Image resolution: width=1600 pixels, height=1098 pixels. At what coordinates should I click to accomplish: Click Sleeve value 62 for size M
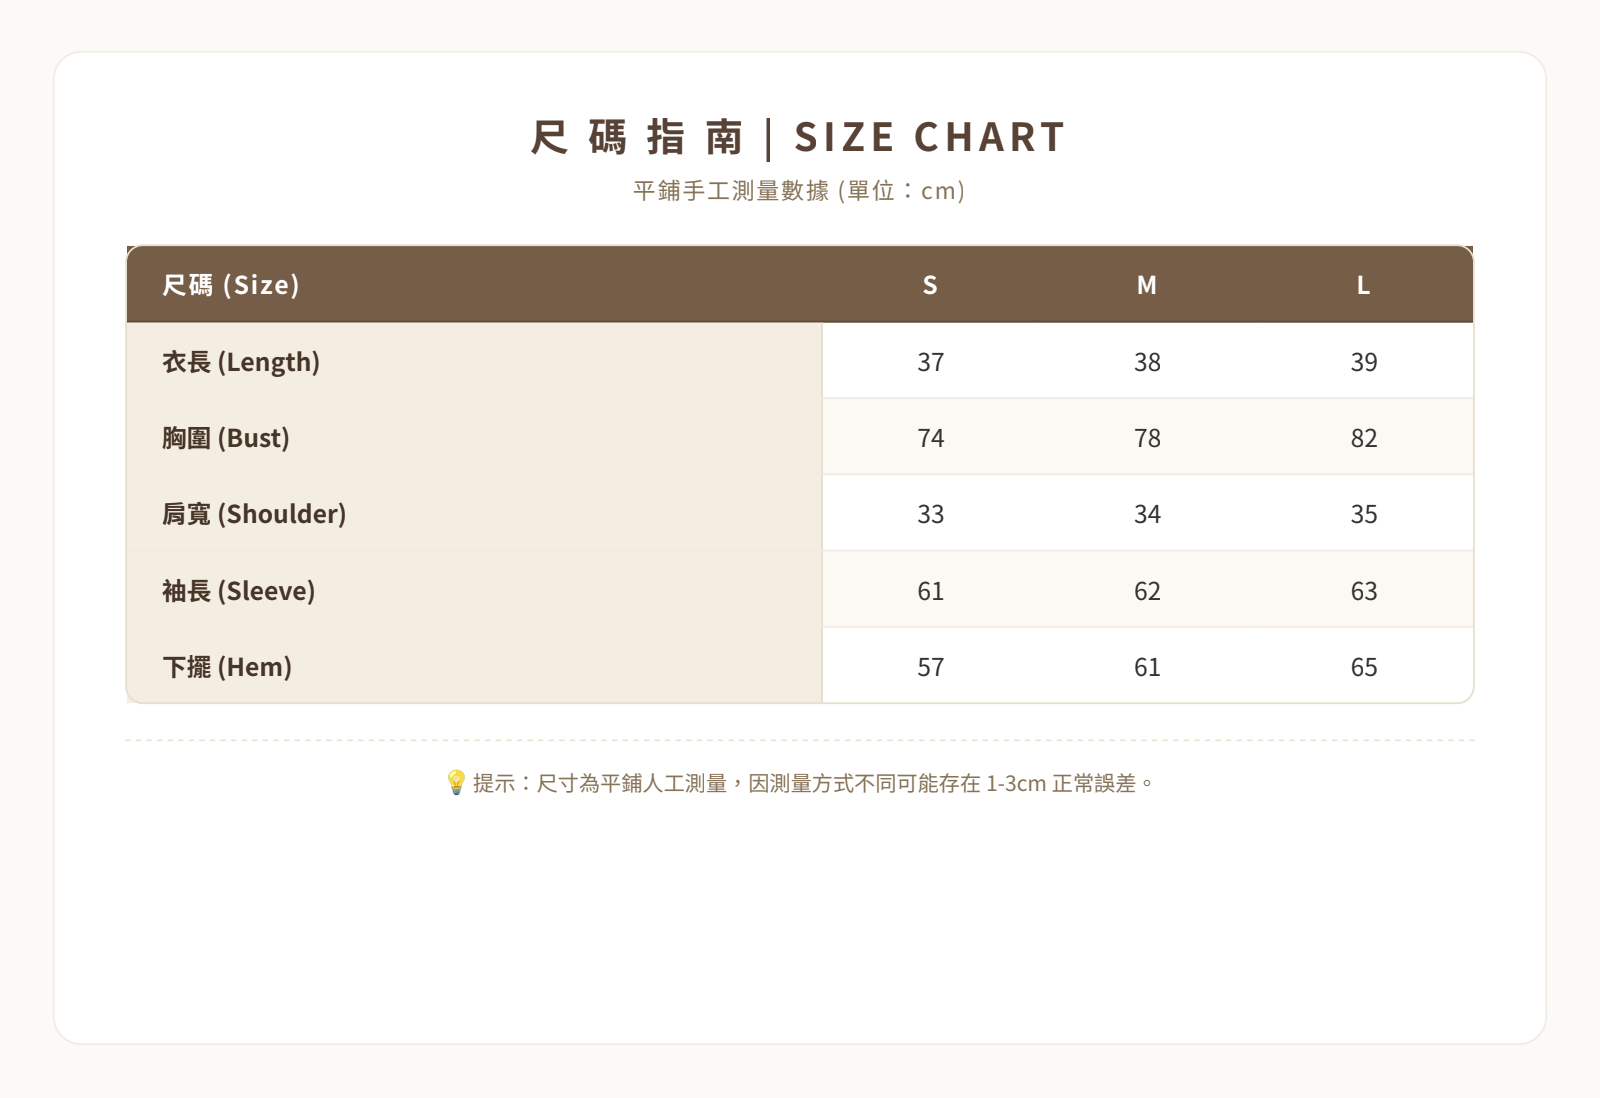click(1147, 590)
